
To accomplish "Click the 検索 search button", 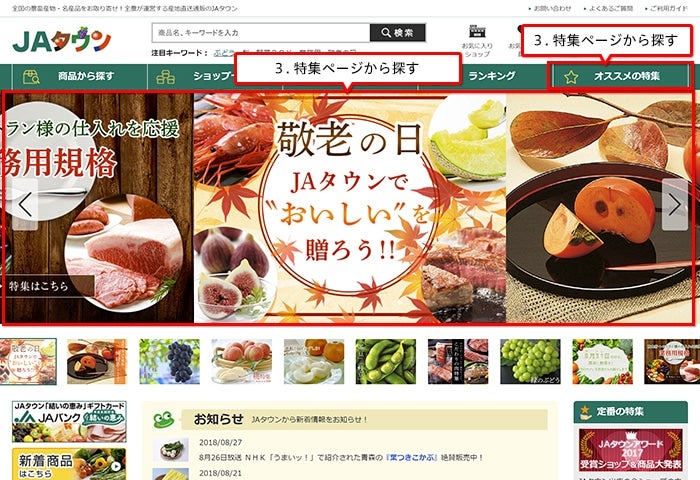I will [x=397, y=33].
